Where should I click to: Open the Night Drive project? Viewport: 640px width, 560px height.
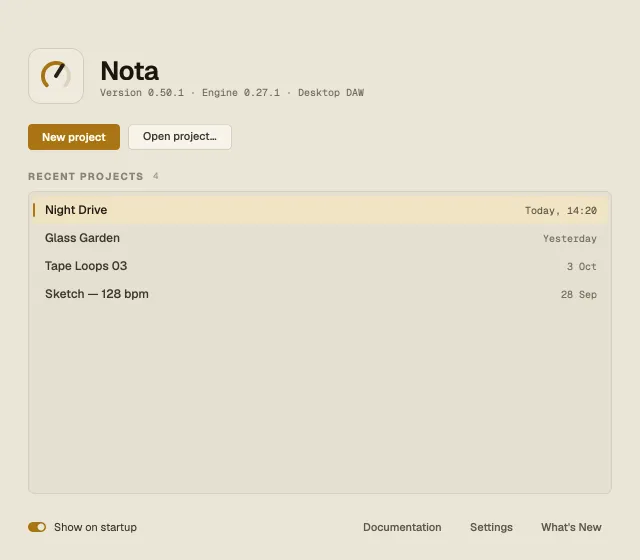(320, 210)
